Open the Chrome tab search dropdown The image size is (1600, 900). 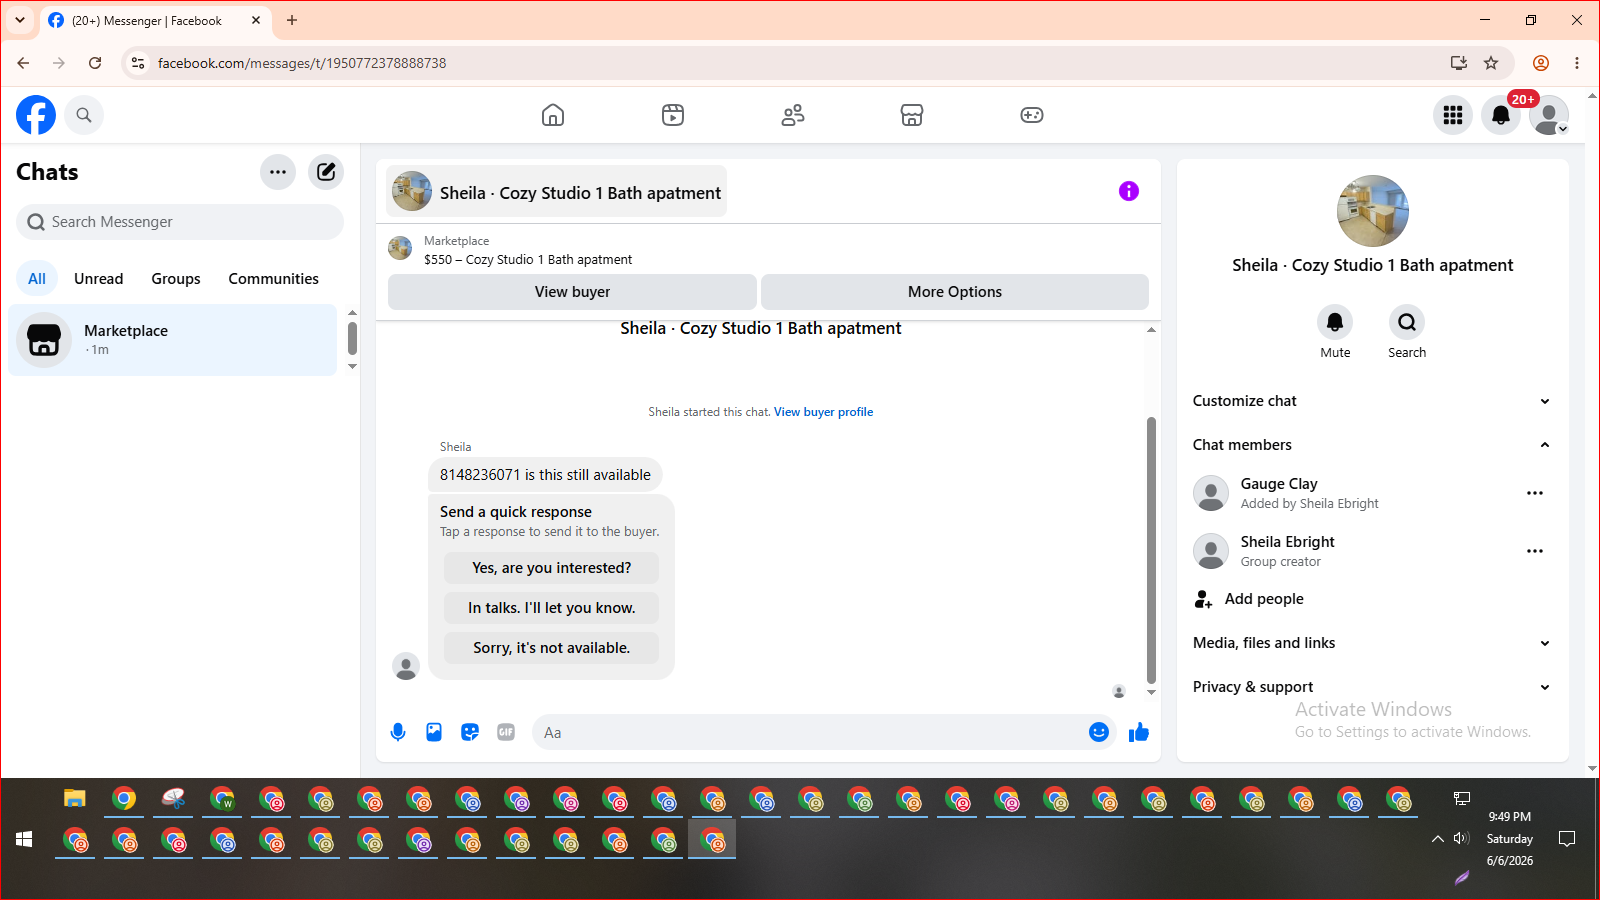point(20,20)
